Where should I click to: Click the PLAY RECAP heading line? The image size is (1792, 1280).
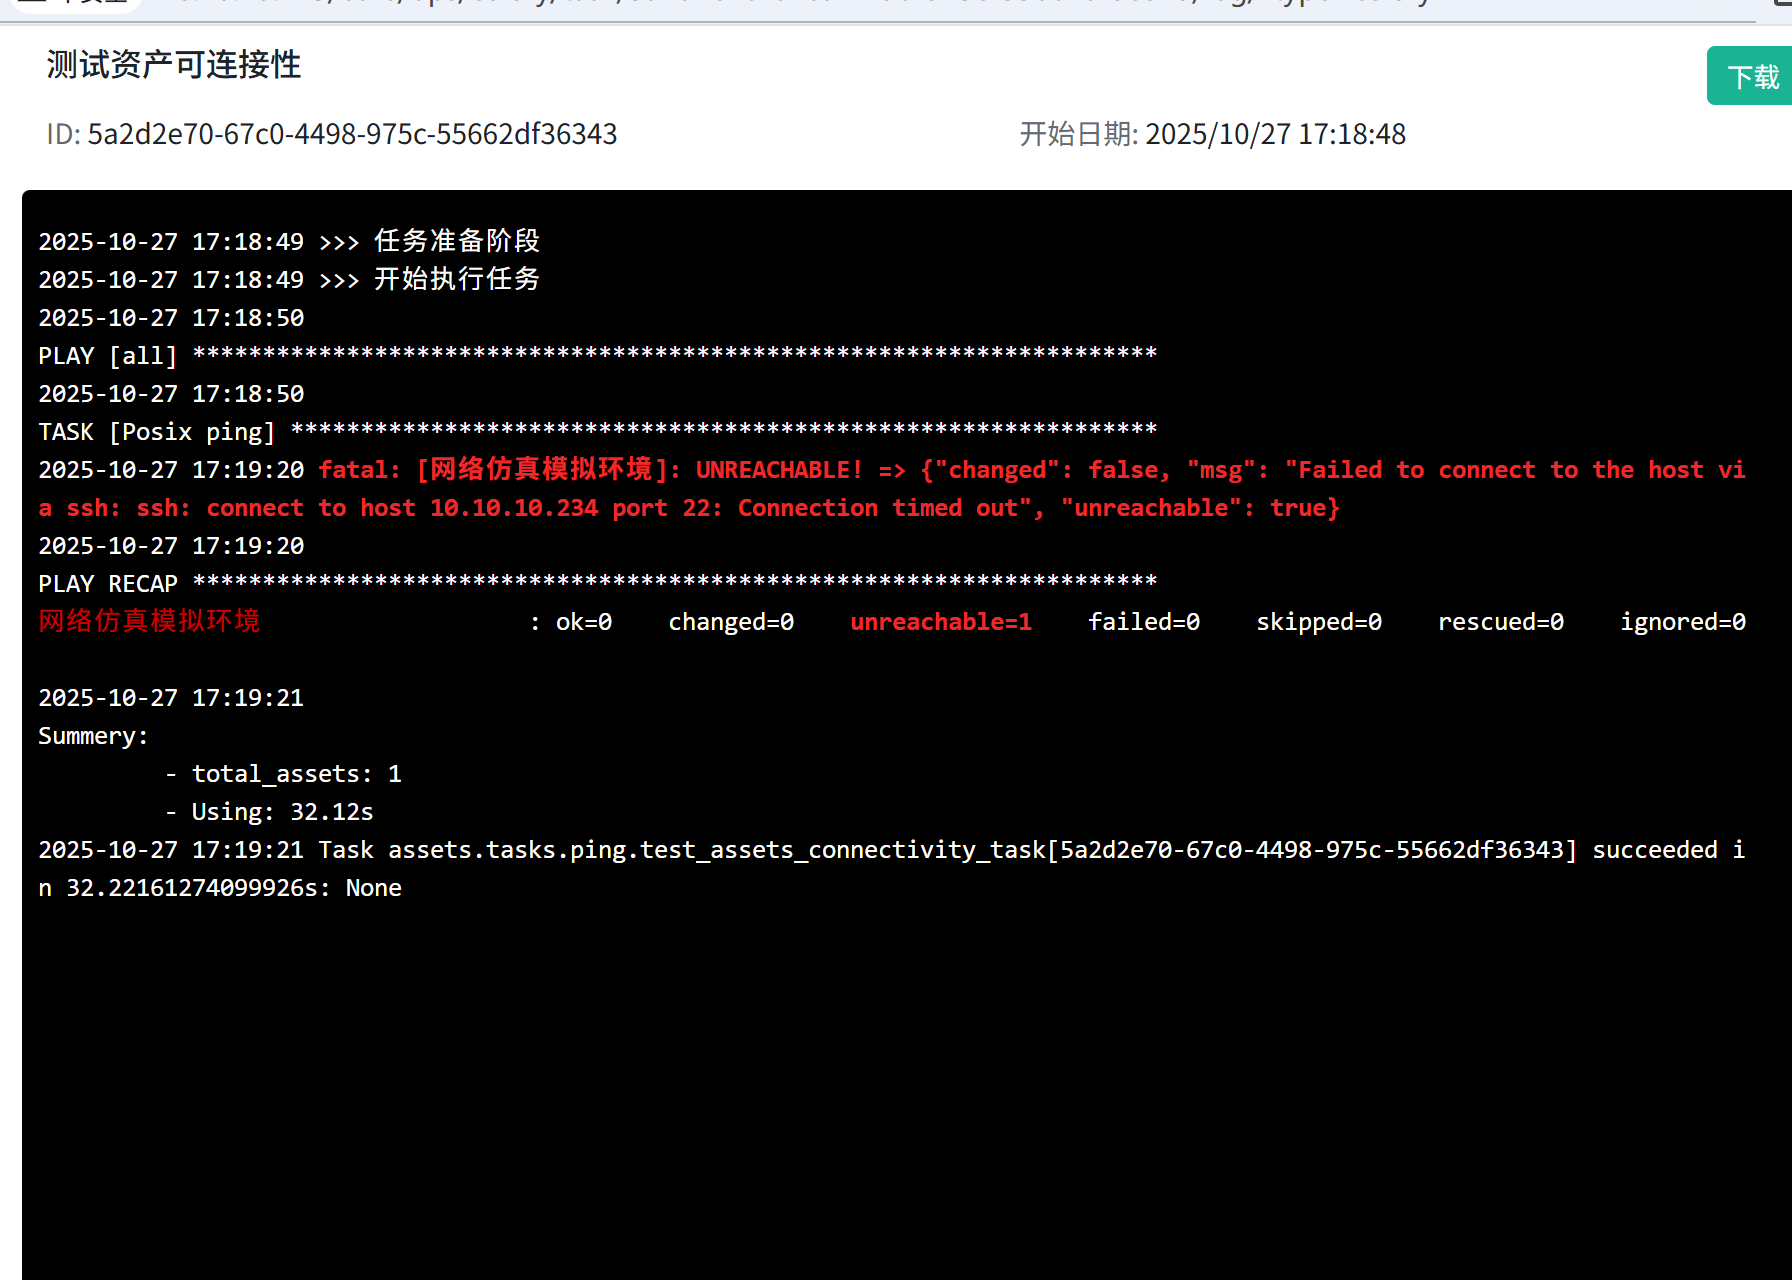107,584
